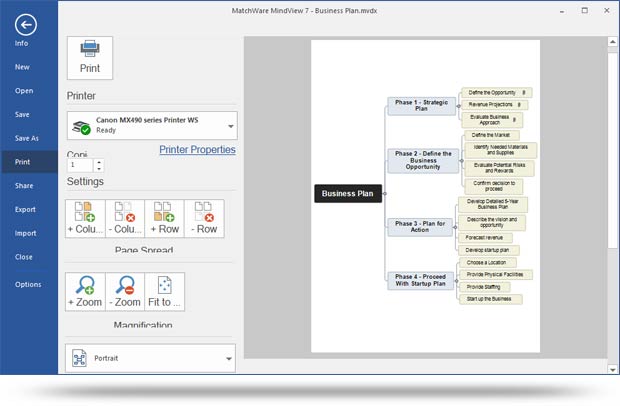Click preview scrollbar down arrow
The image size is (620, 406).
tap(612, 370)
